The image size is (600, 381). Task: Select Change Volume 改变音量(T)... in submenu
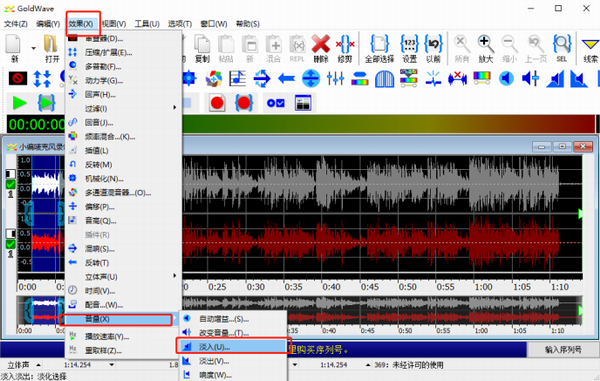tap(233, 333)
